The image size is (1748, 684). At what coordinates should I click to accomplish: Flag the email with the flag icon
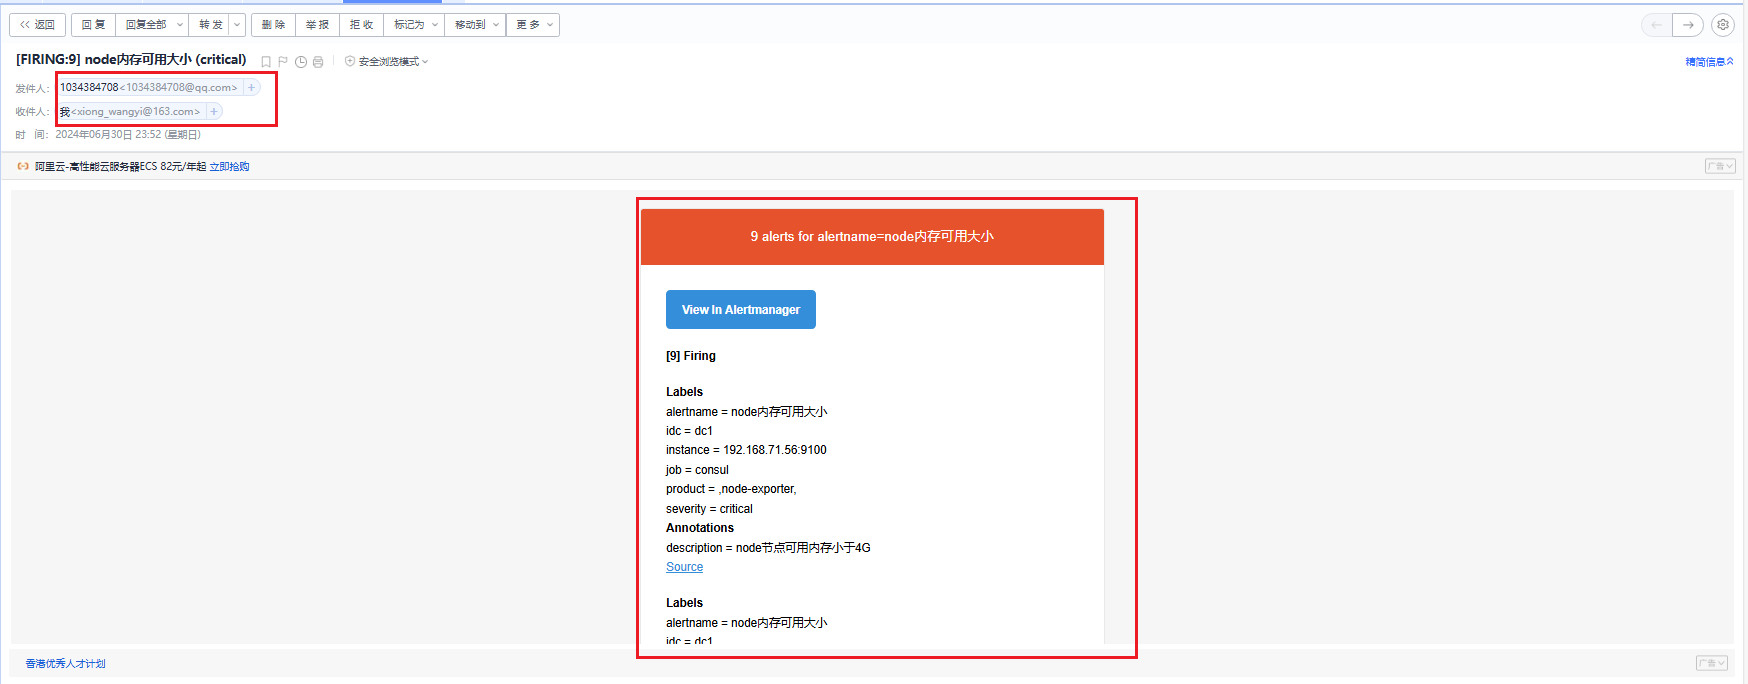[283, 62]
